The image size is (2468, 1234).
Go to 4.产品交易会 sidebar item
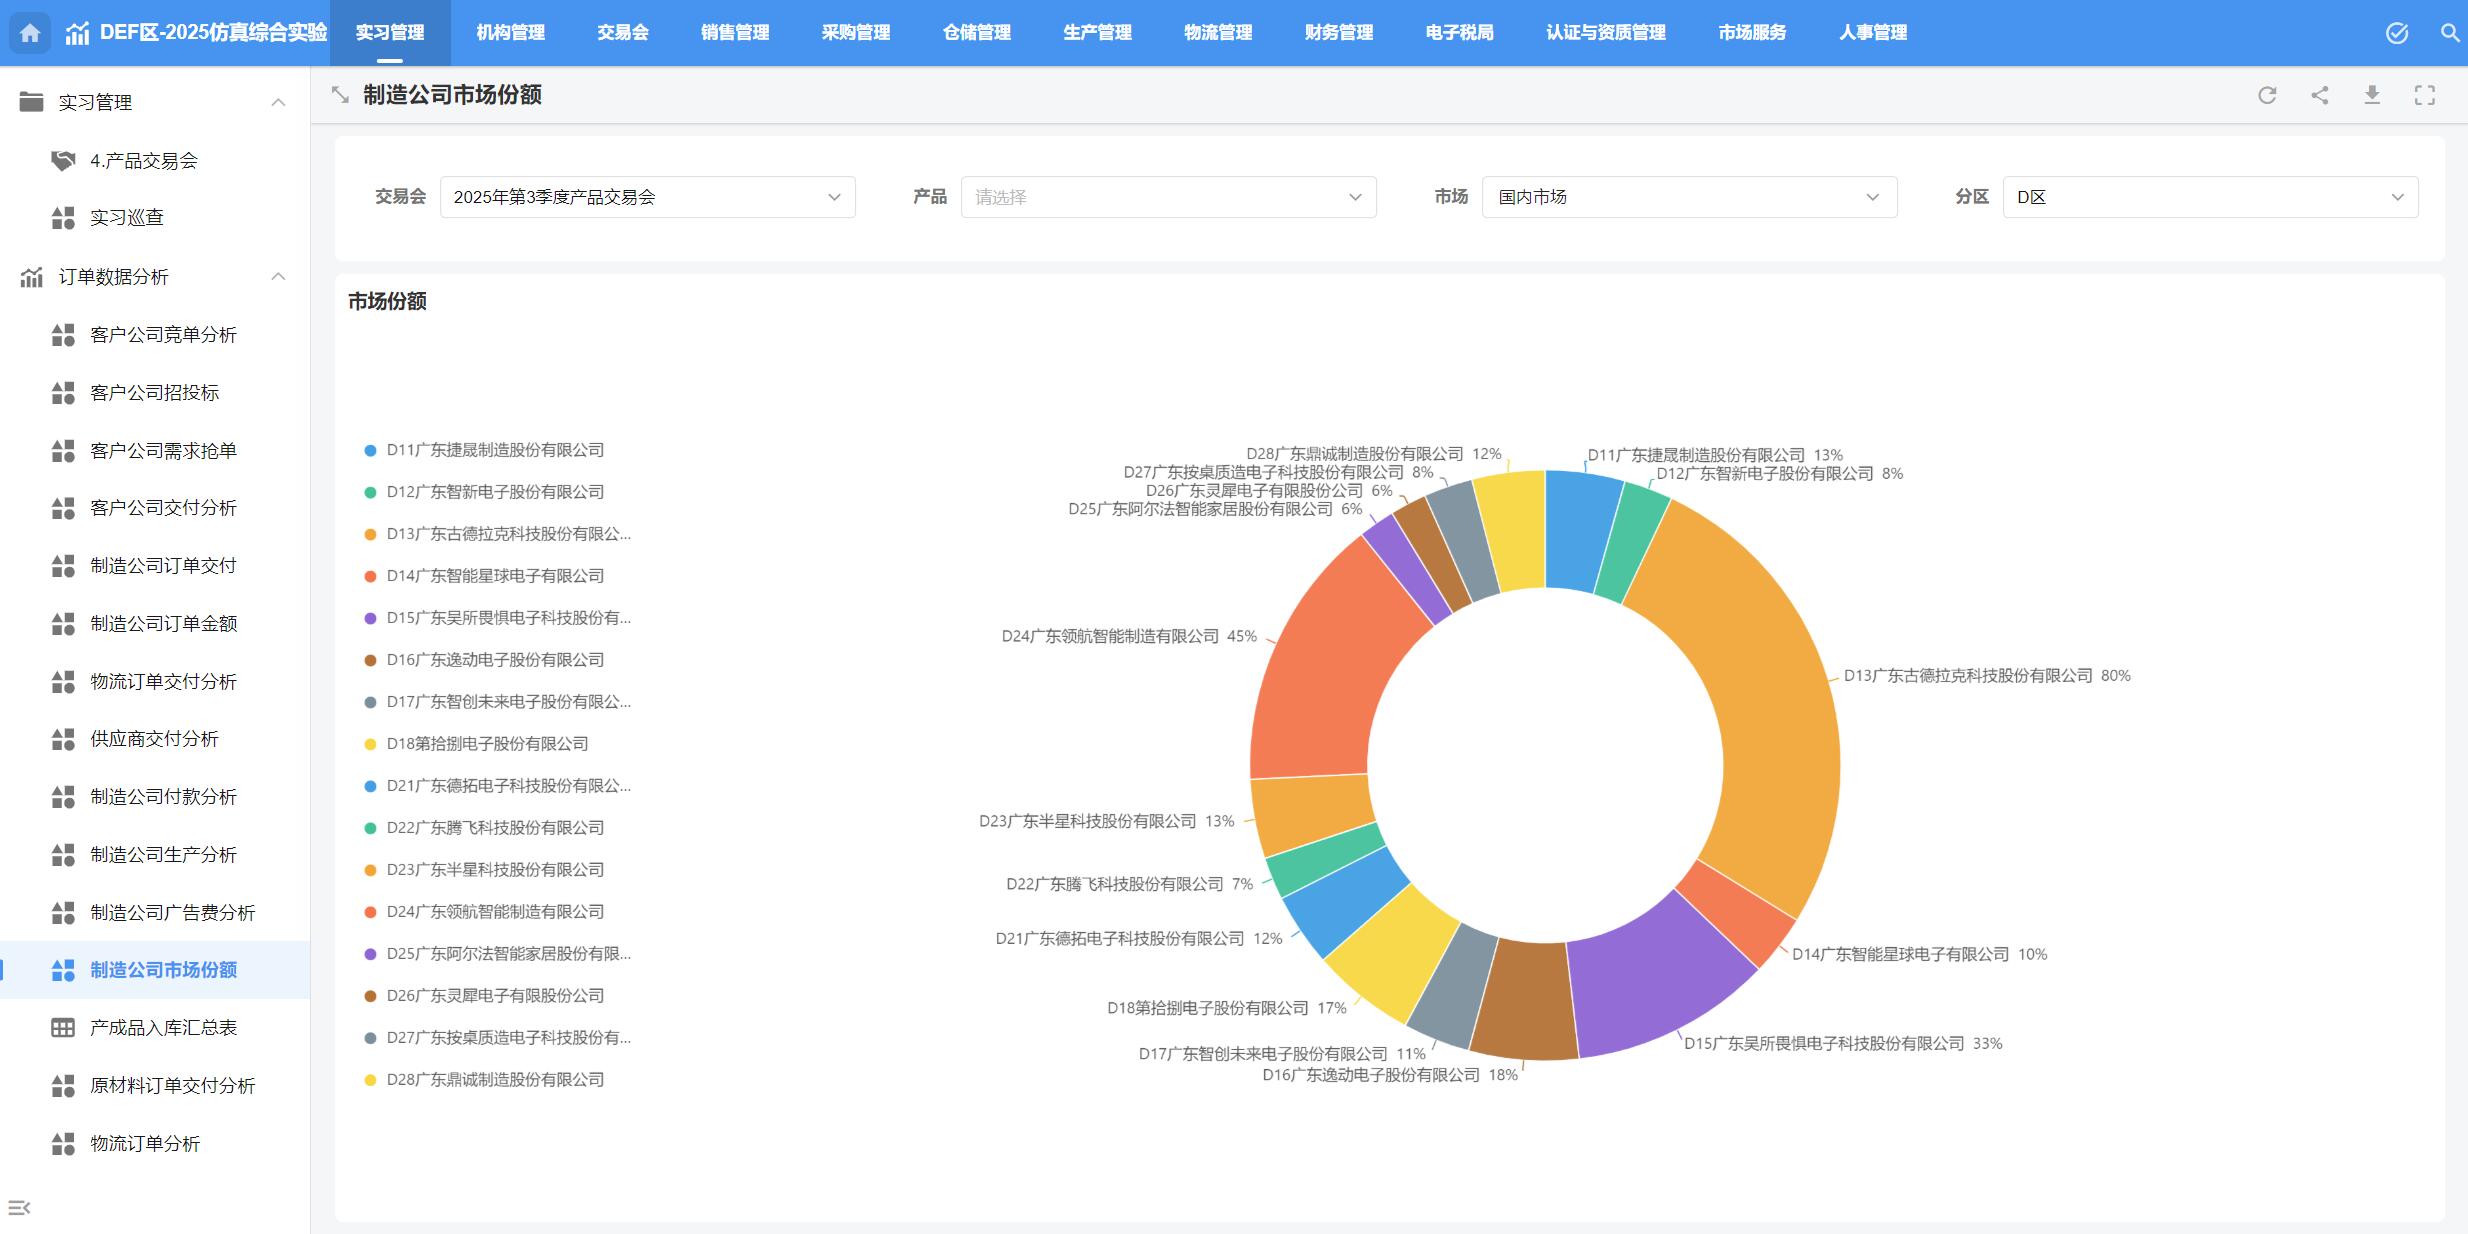pyautogui.click(x=143, y=161)
